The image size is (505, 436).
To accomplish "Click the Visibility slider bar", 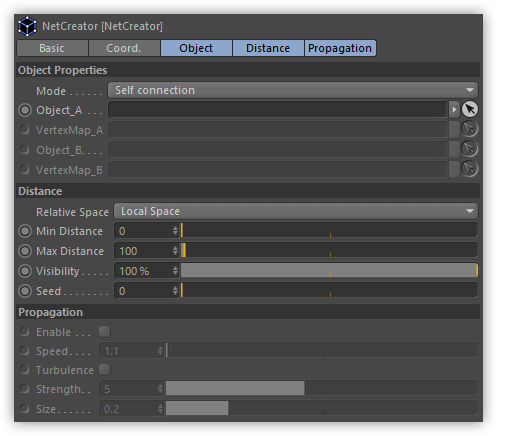I will click(329, 271).
